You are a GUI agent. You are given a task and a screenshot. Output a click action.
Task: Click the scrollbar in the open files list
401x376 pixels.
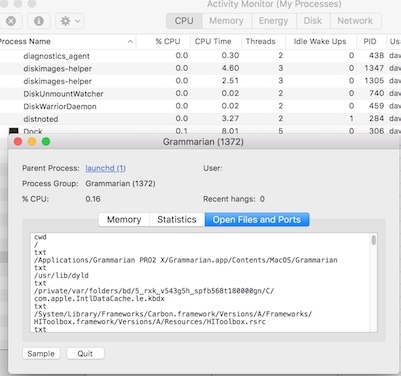[374, 240]
